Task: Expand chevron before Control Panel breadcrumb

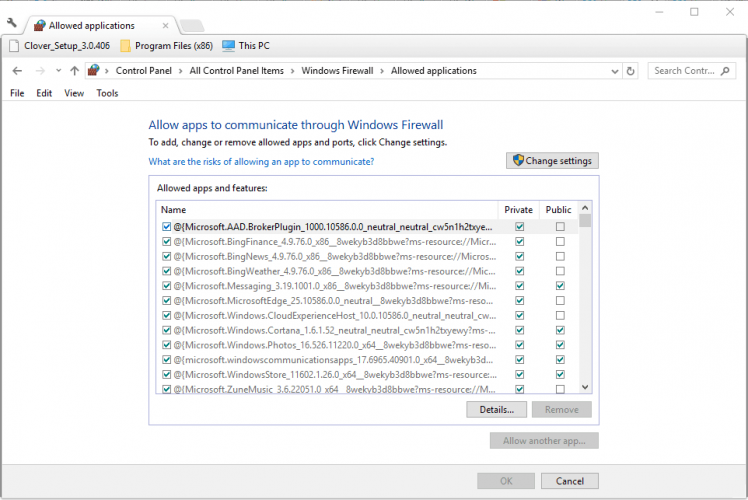Action: (x=106, y=71)
